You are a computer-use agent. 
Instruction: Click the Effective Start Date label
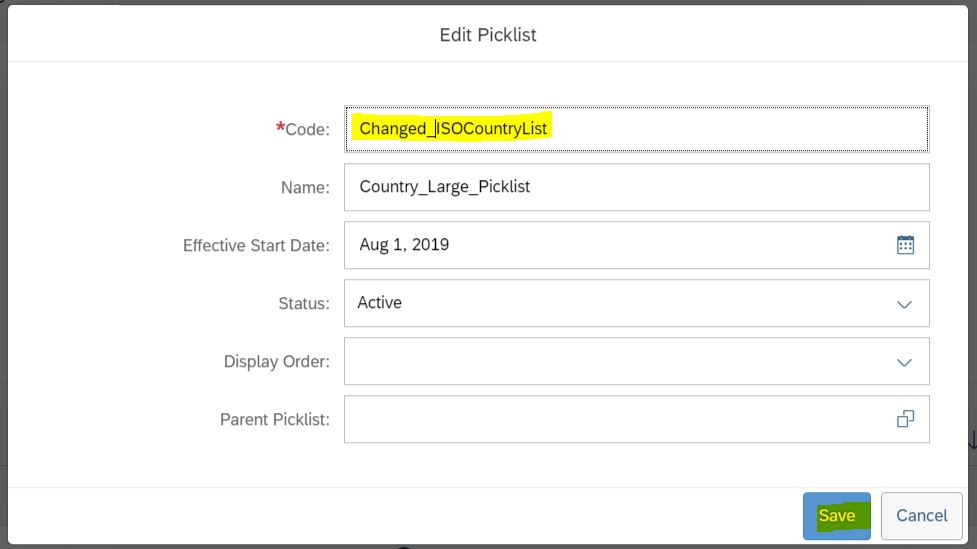coord(256,246)
